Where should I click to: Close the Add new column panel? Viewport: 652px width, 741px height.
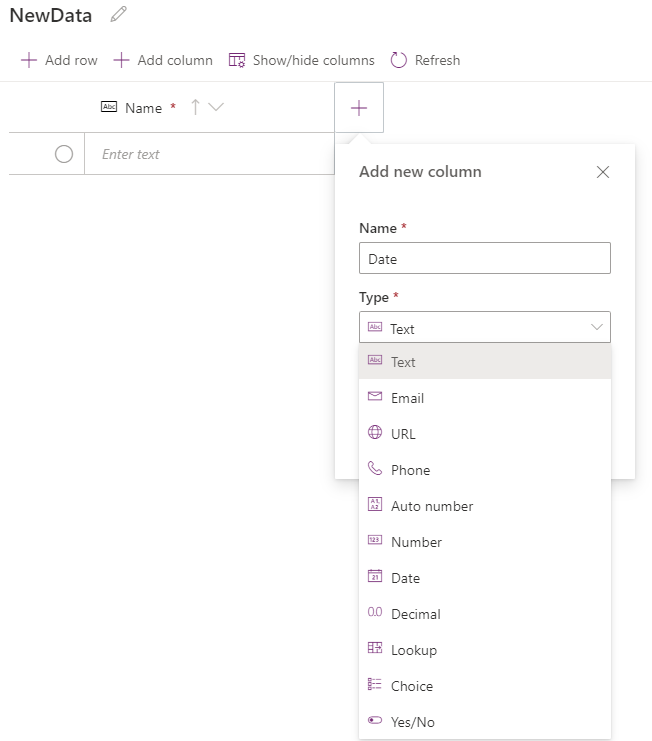click(x=602, y=172)
